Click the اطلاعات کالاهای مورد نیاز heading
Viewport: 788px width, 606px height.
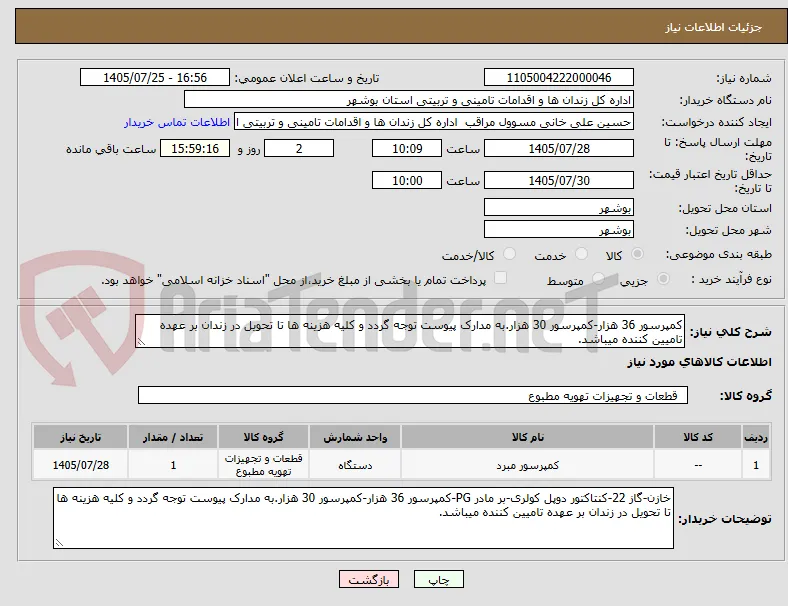(699, 362)
